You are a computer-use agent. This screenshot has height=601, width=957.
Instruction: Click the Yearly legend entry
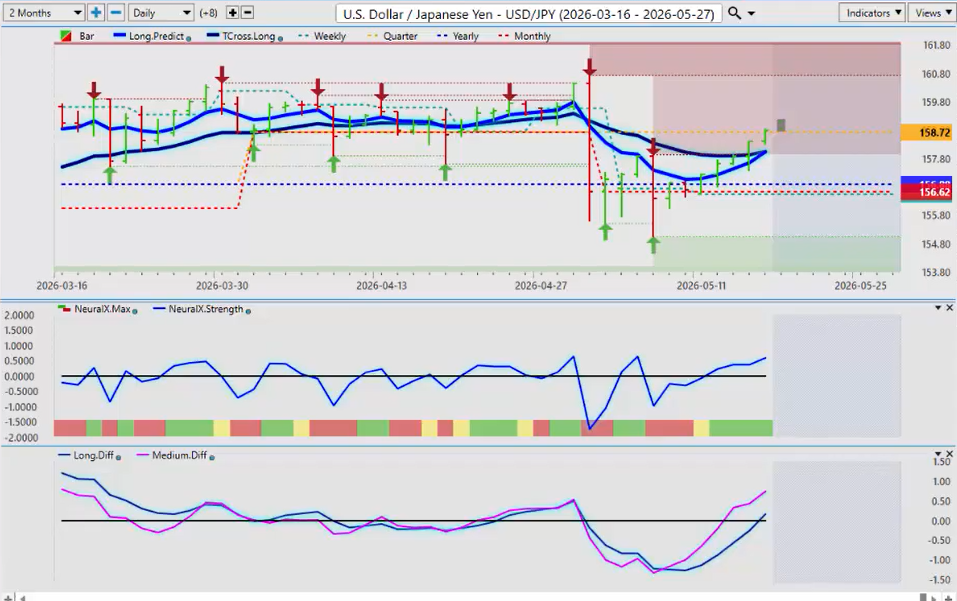[466, 36]
